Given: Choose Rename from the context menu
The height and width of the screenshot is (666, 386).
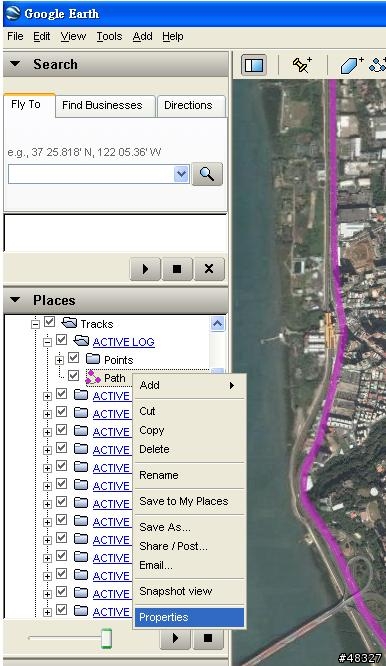Looking at the screenshot, I should point(189,475).
